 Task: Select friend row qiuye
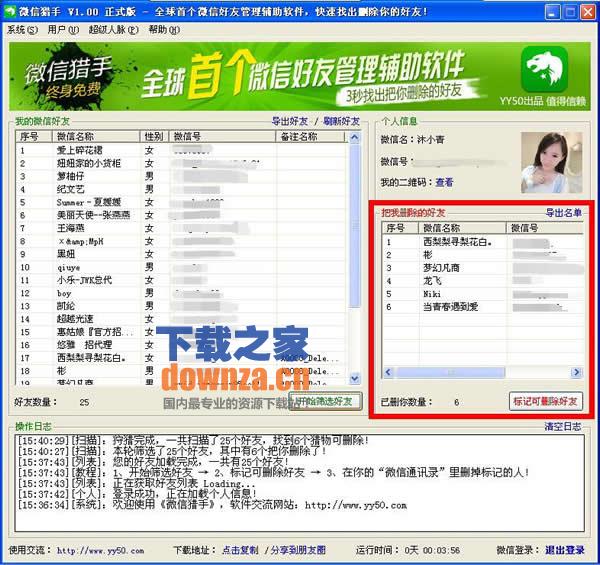coord(182,267)
